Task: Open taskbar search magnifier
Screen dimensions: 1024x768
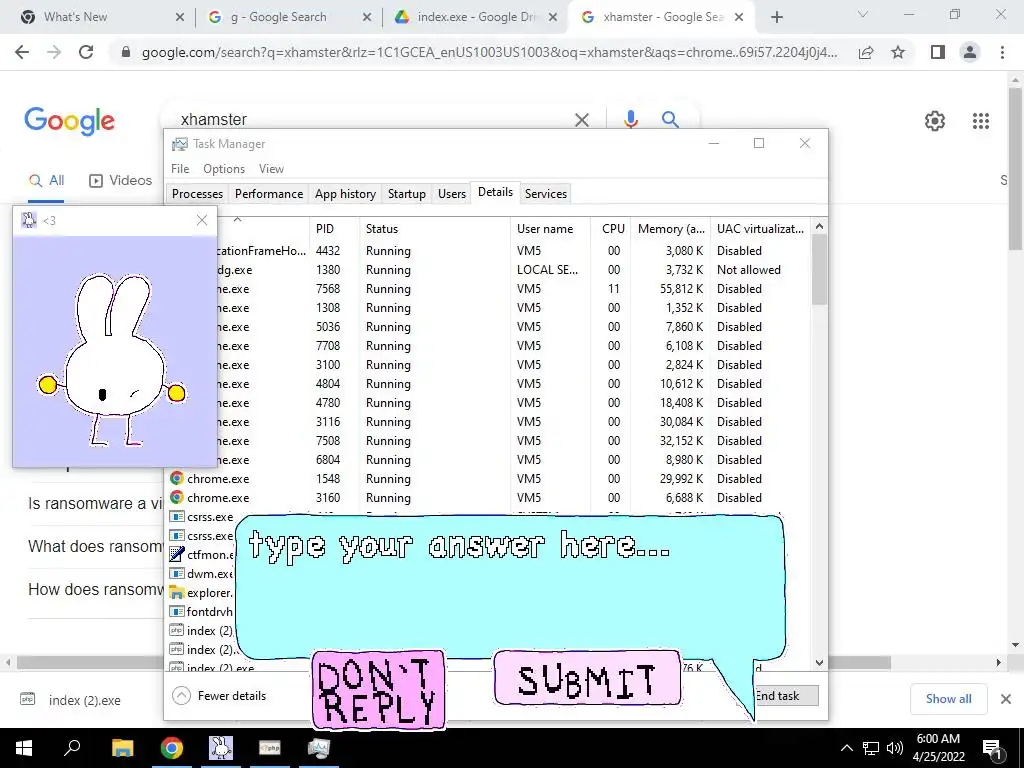Action: coord(72,748)
